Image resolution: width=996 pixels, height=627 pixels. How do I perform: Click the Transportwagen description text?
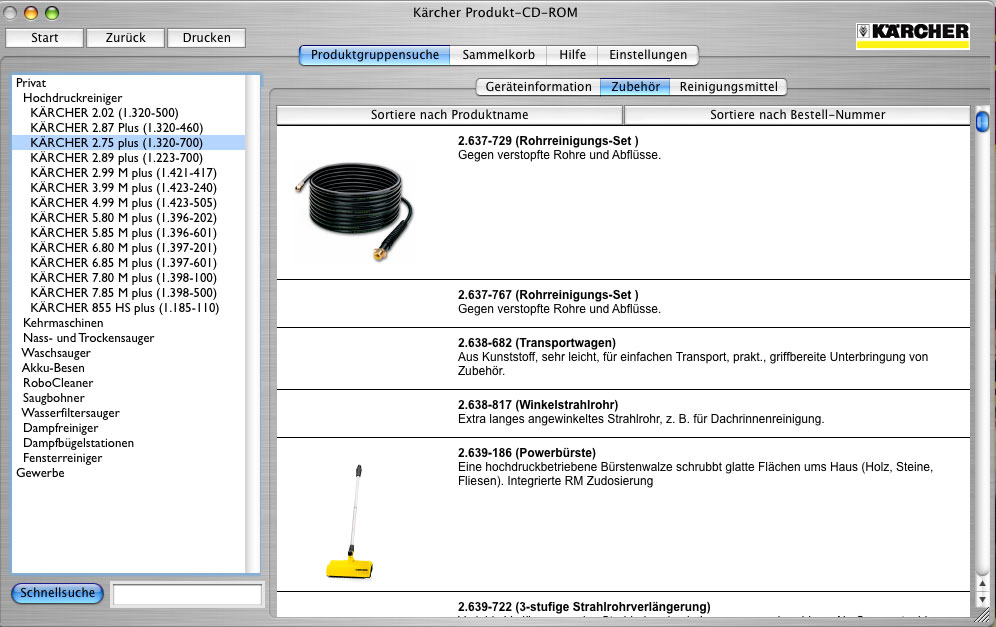coord(693,364)
